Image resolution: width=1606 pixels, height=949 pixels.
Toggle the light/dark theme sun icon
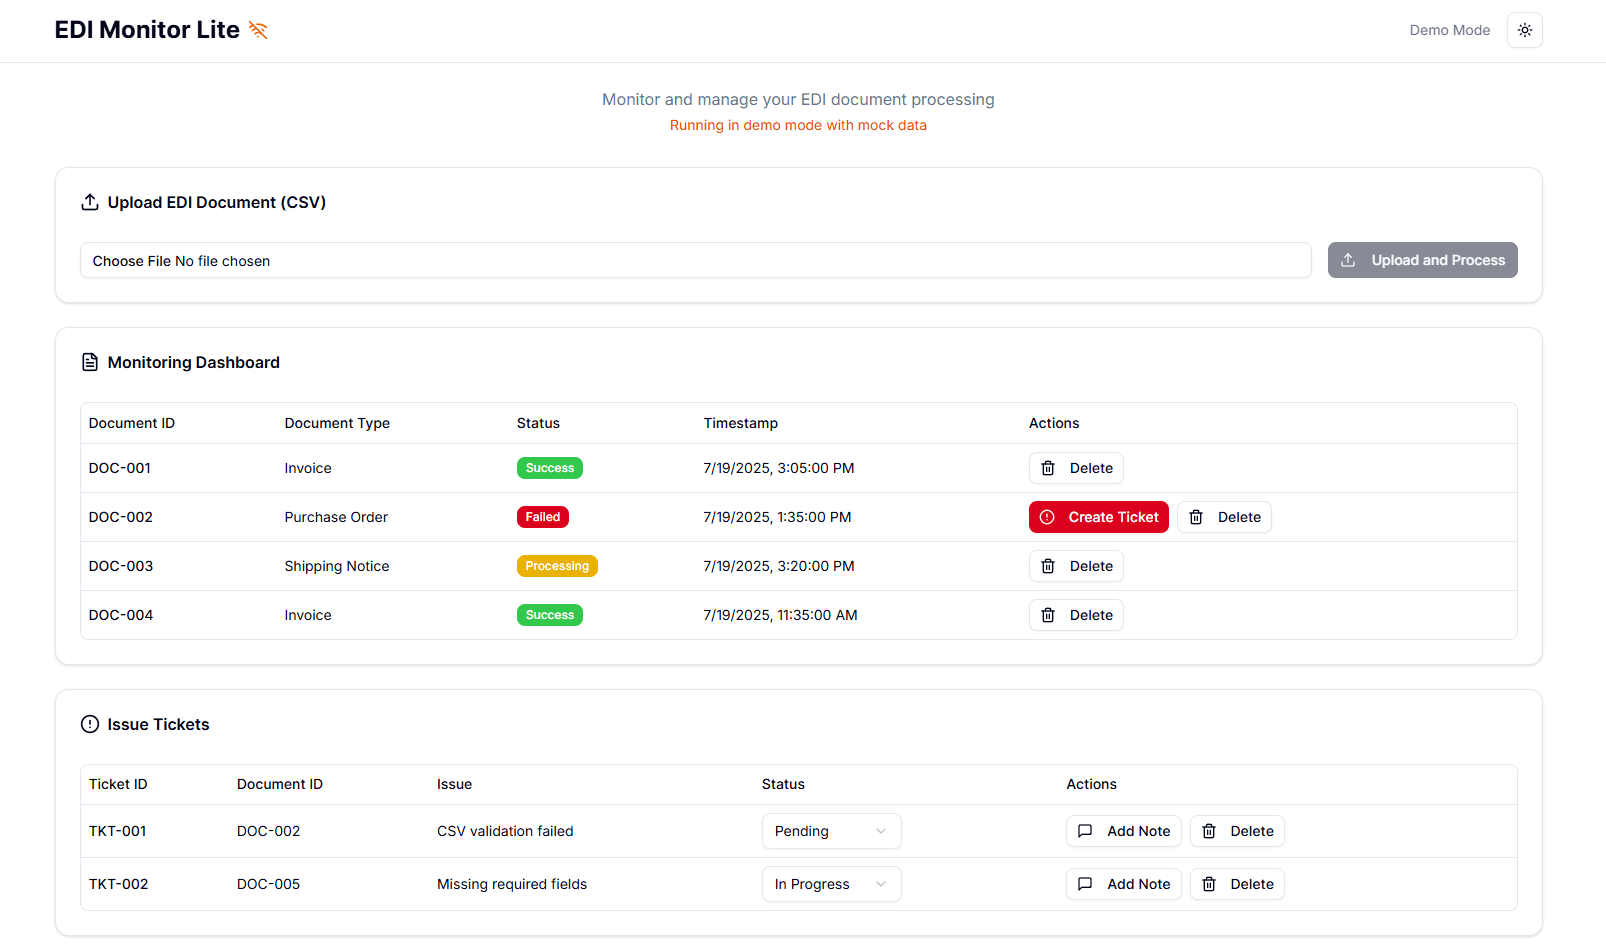(1524, 30)
